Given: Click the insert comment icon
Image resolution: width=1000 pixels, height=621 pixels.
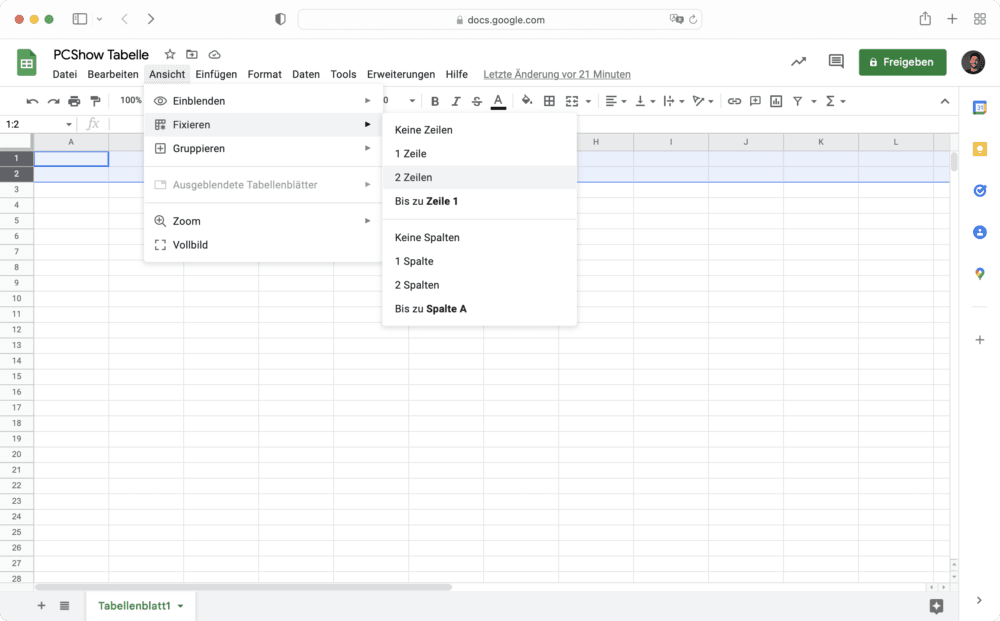Looking at the screenshot, I should (755, 101).
